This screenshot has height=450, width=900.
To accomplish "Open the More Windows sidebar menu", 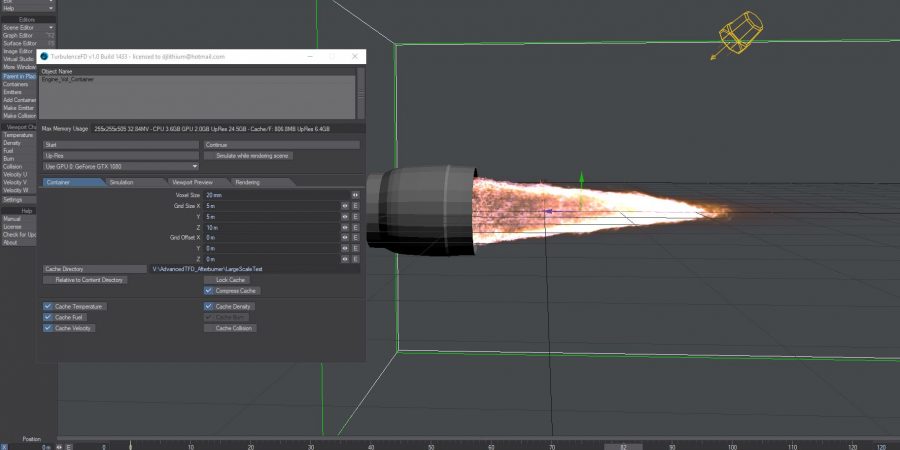I will pos(19,67).
